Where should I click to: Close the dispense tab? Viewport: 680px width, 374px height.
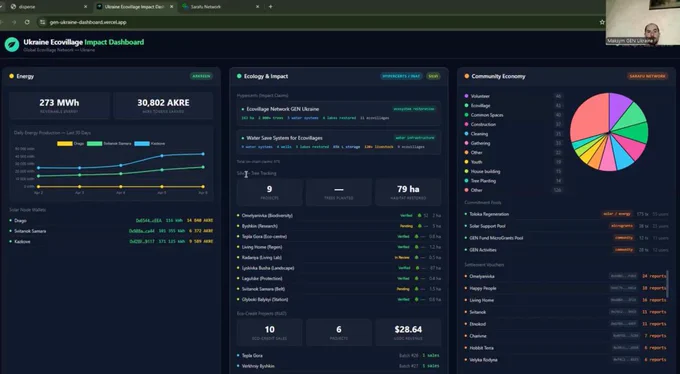pyautogui.click(x=85, y=7)
